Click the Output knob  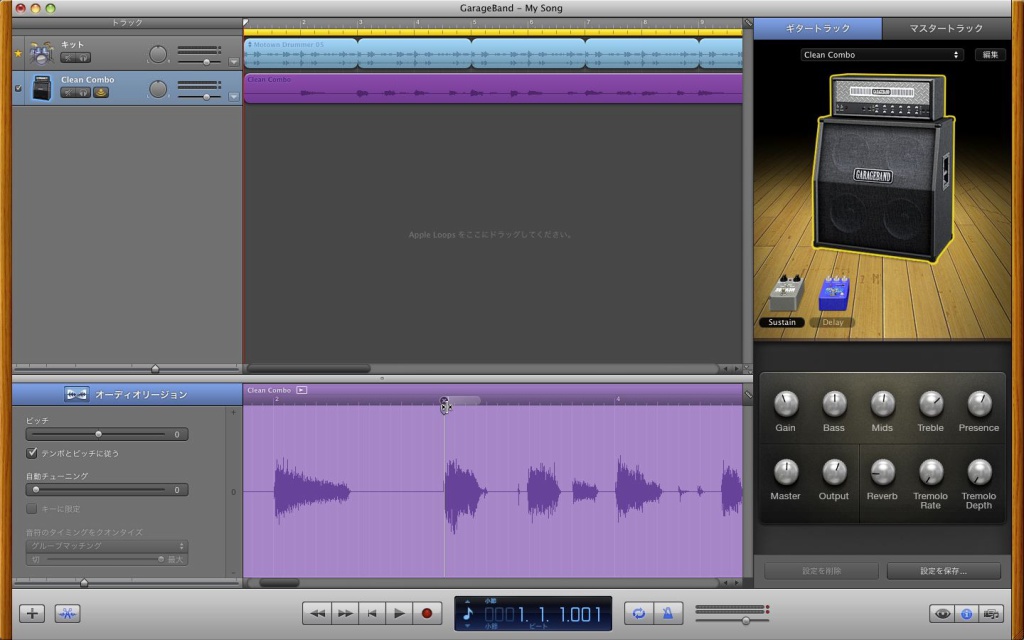coord(834,472)
